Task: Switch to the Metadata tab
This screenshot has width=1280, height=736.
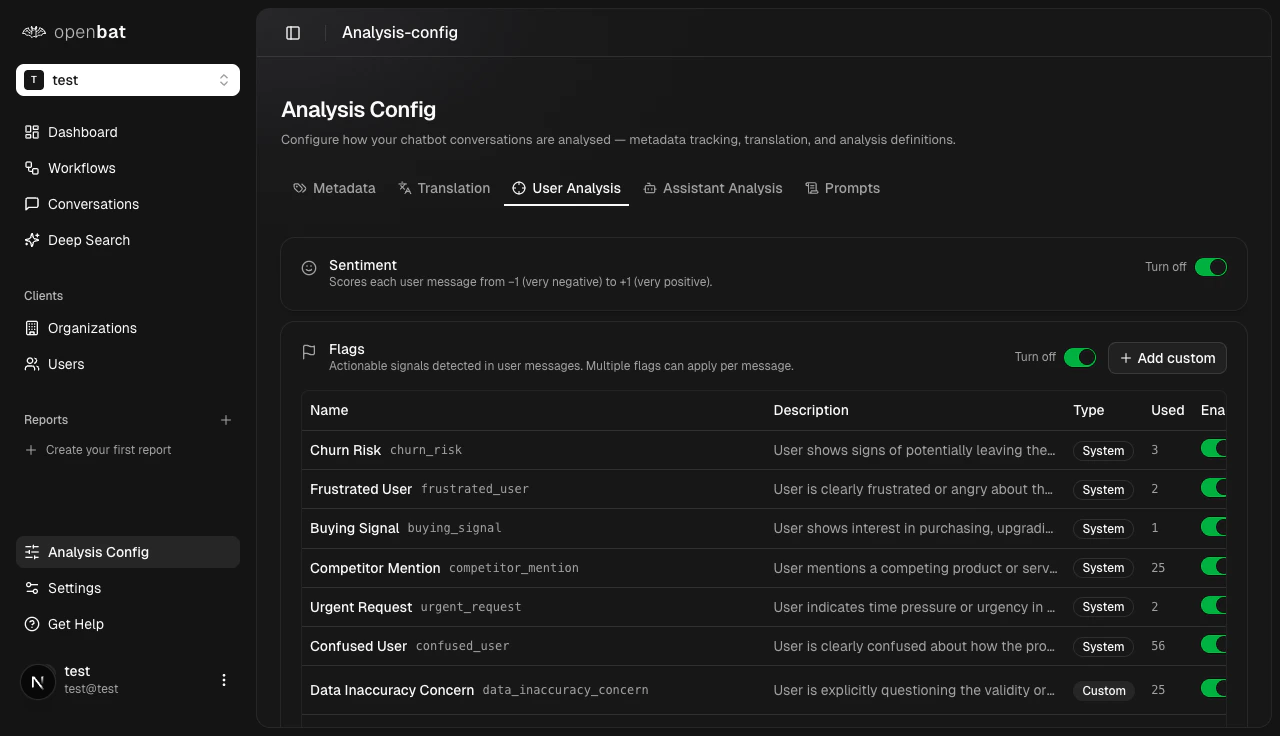Action: point(334,188)
